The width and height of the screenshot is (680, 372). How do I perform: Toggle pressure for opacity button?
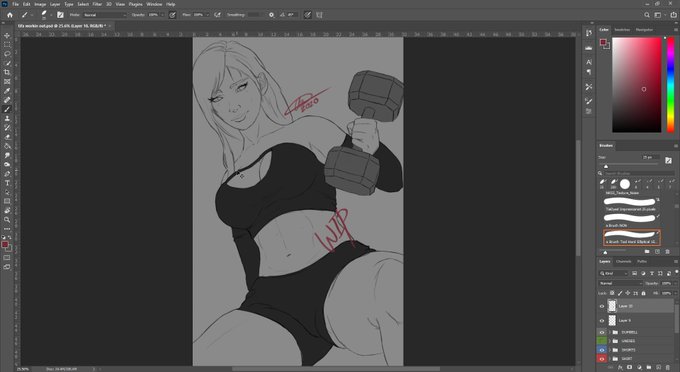click(x=172, y=15)
